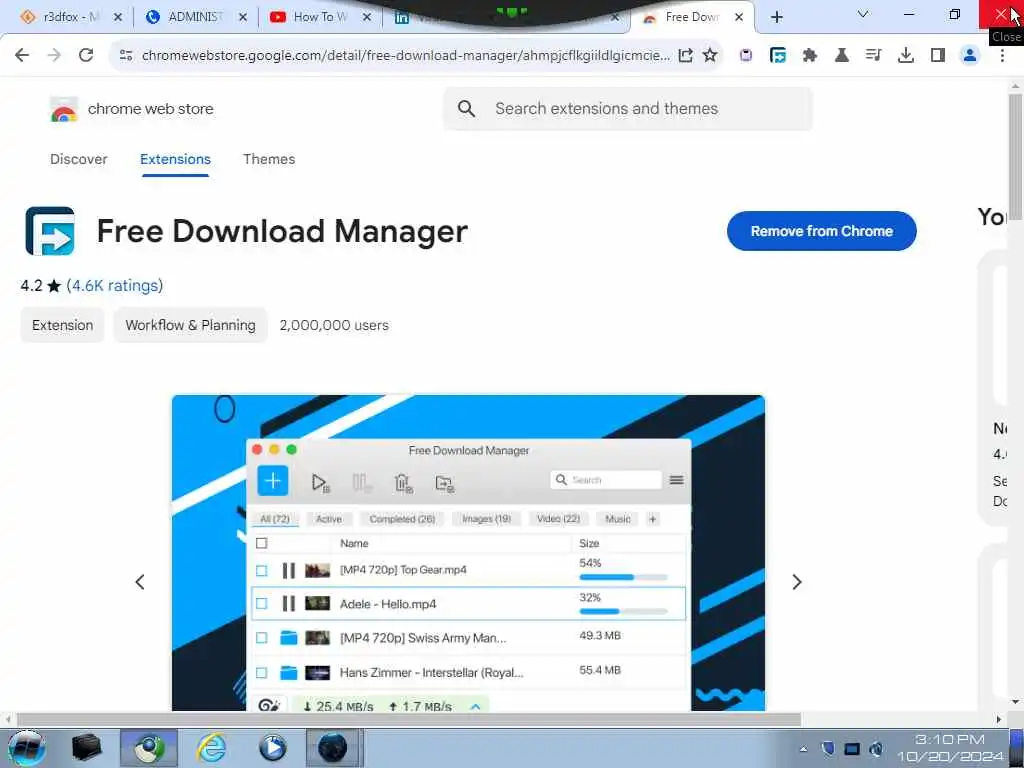Click the FDM screenshot preview image

pos(468,552)
